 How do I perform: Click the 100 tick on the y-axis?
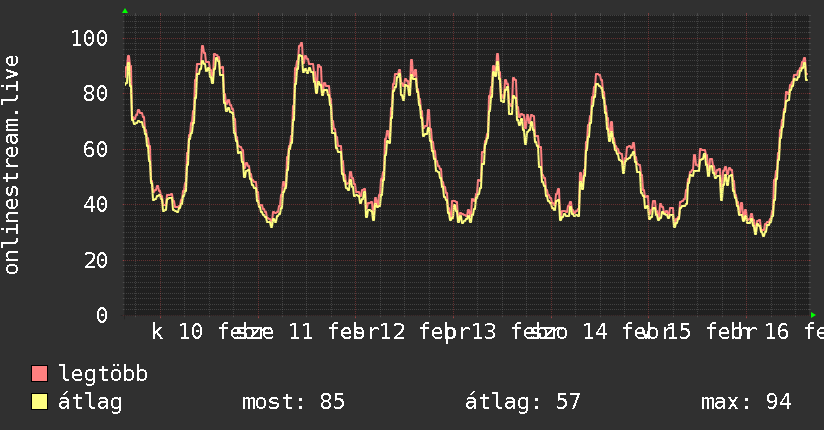(x=89, y=38)
